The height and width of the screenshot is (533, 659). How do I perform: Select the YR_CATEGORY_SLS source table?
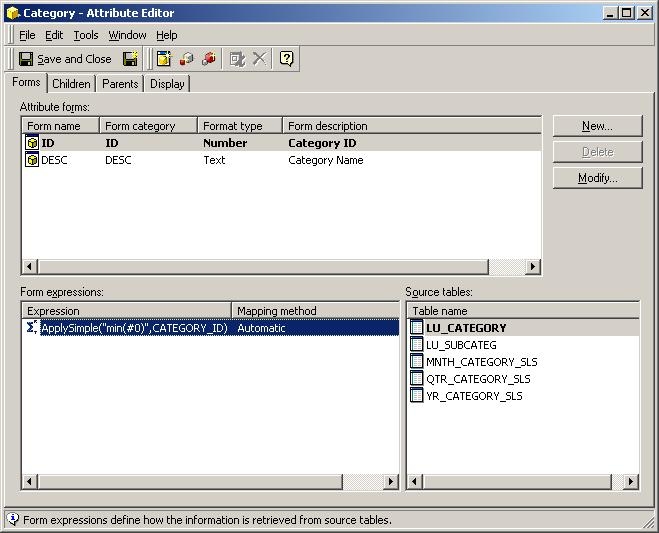point(473,396)
